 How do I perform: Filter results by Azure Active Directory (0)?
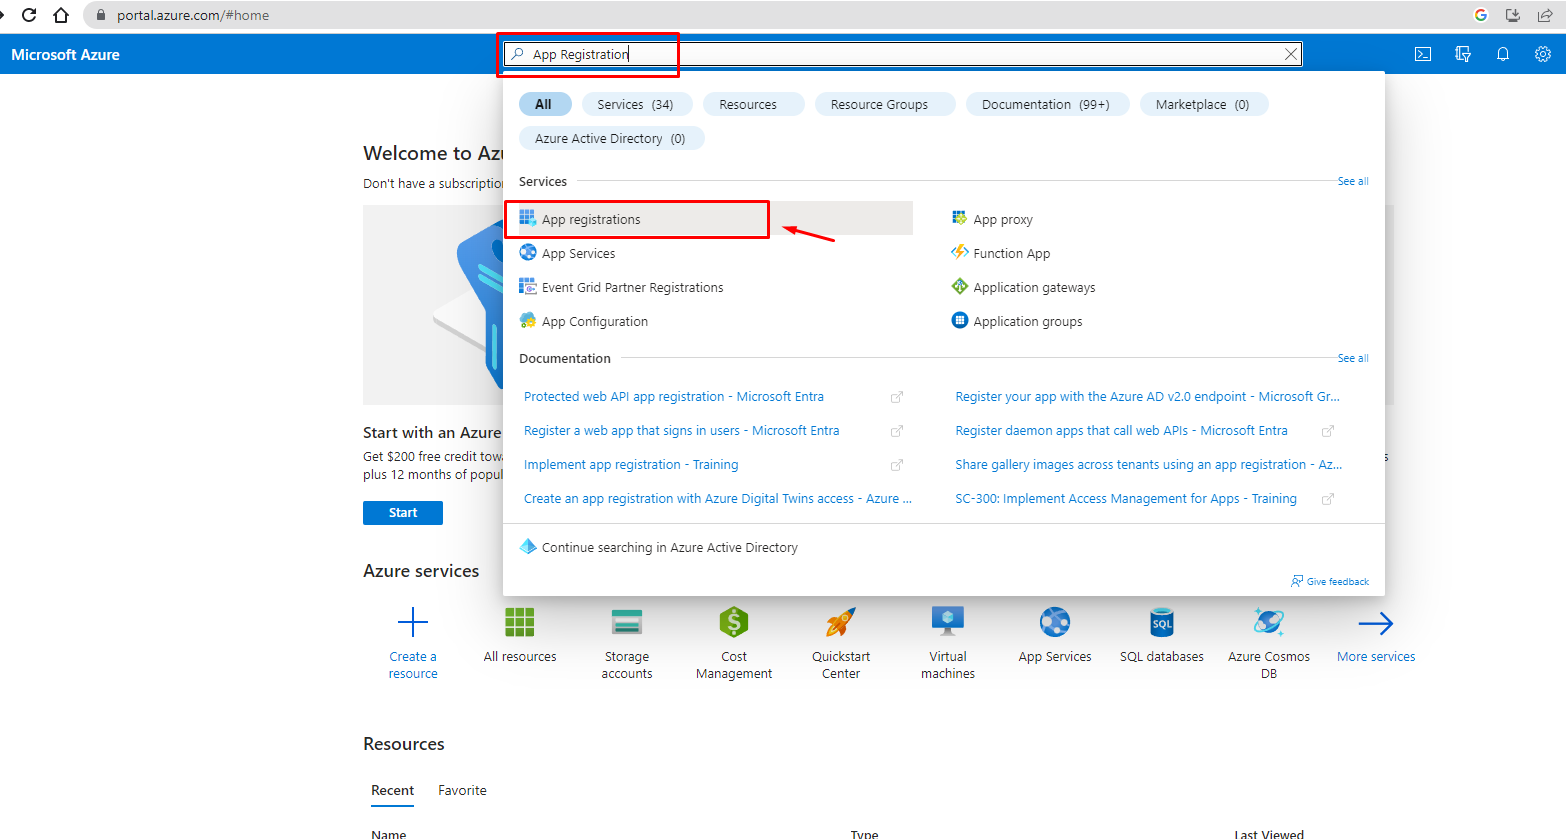[x=611, y=138]
